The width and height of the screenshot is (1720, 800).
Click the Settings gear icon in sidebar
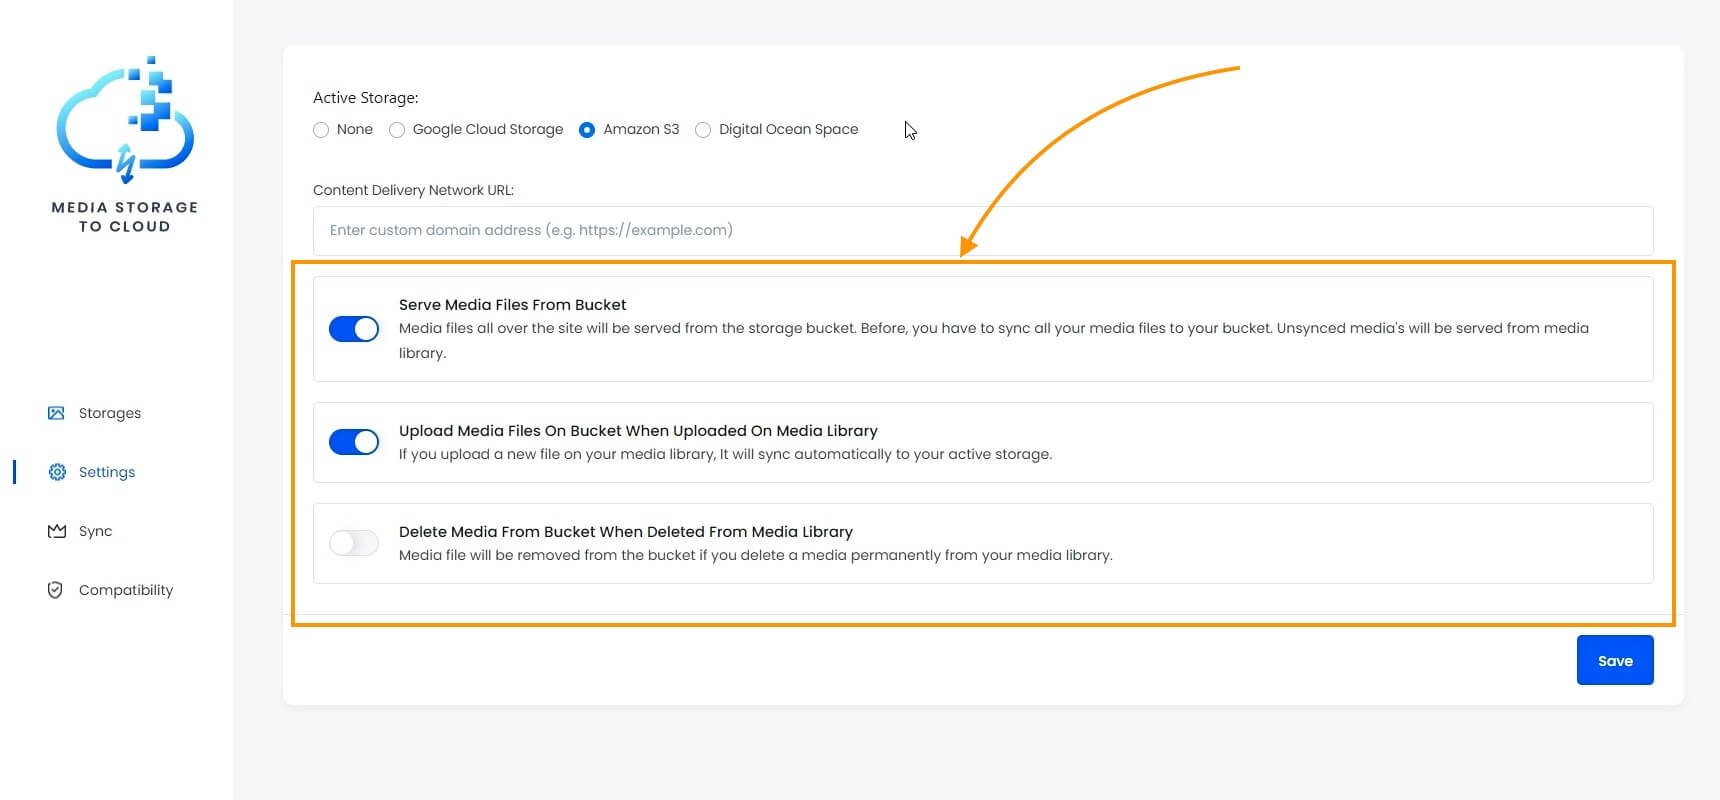[x=57, y=472]
